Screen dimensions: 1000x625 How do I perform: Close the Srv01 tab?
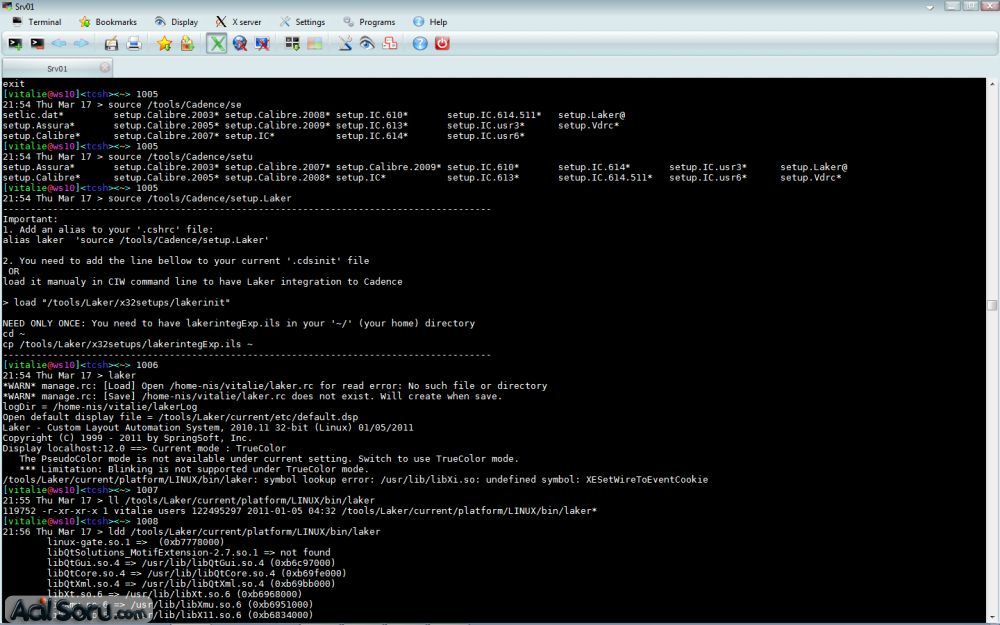point(105,66)
